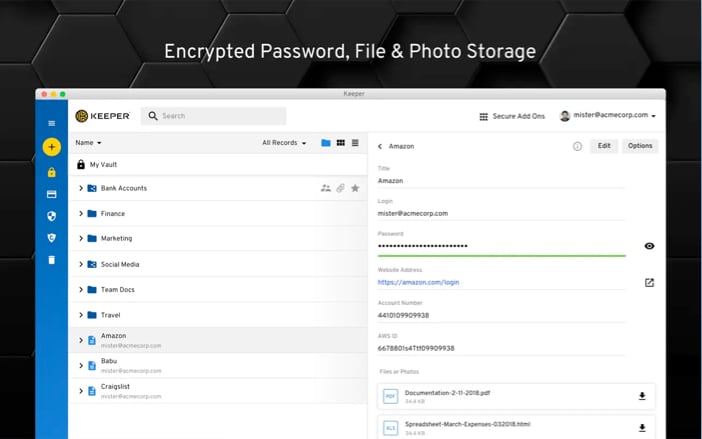Open the Payment Cards sidebar icon
This screenshot has height=439, width=702.
(51, 194)
